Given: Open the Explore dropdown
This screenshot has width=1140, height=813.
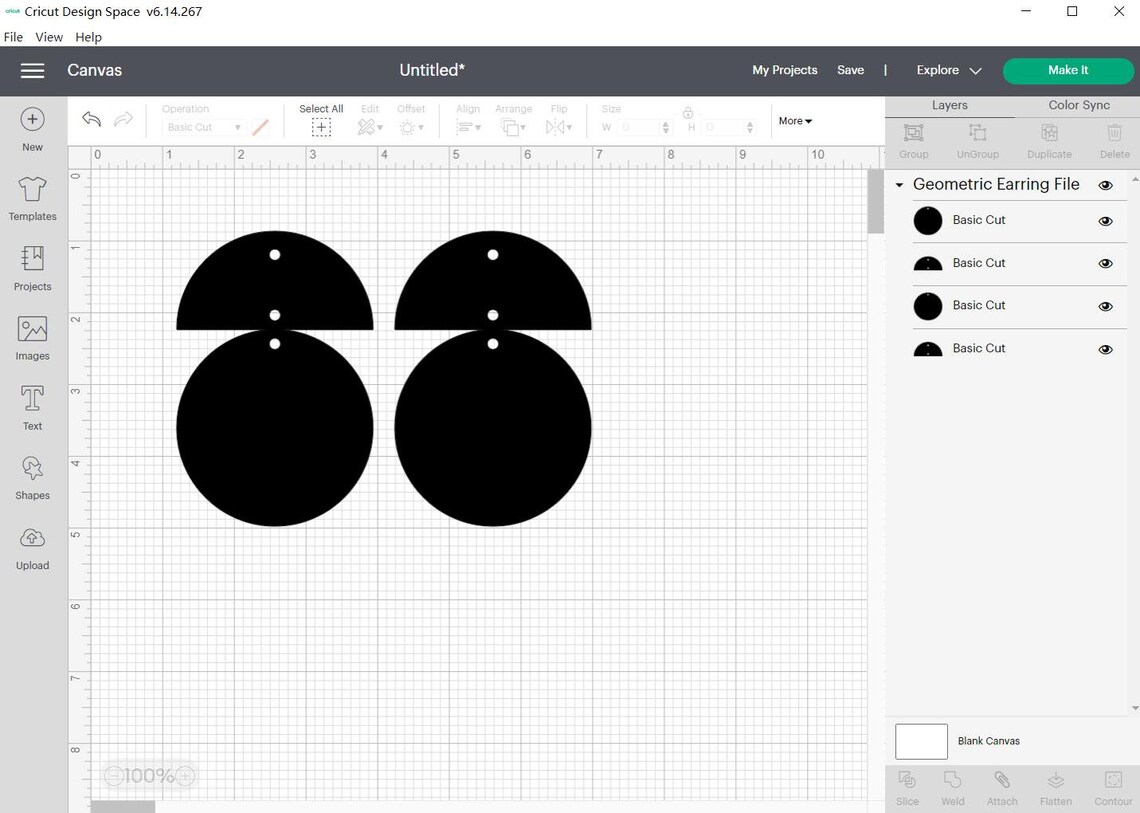Looking at the screenshot, I should 946,70.
